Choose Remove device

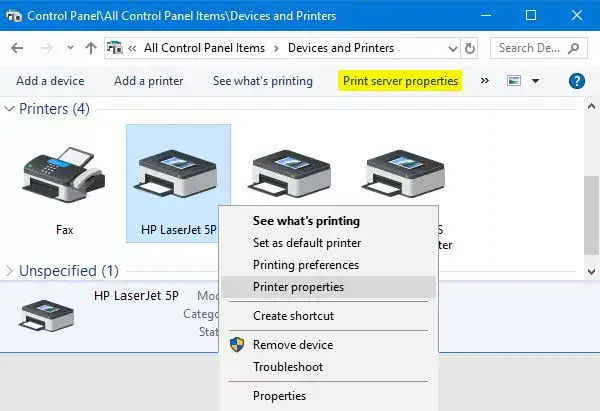pyautogui.click(x=293, y=345)
